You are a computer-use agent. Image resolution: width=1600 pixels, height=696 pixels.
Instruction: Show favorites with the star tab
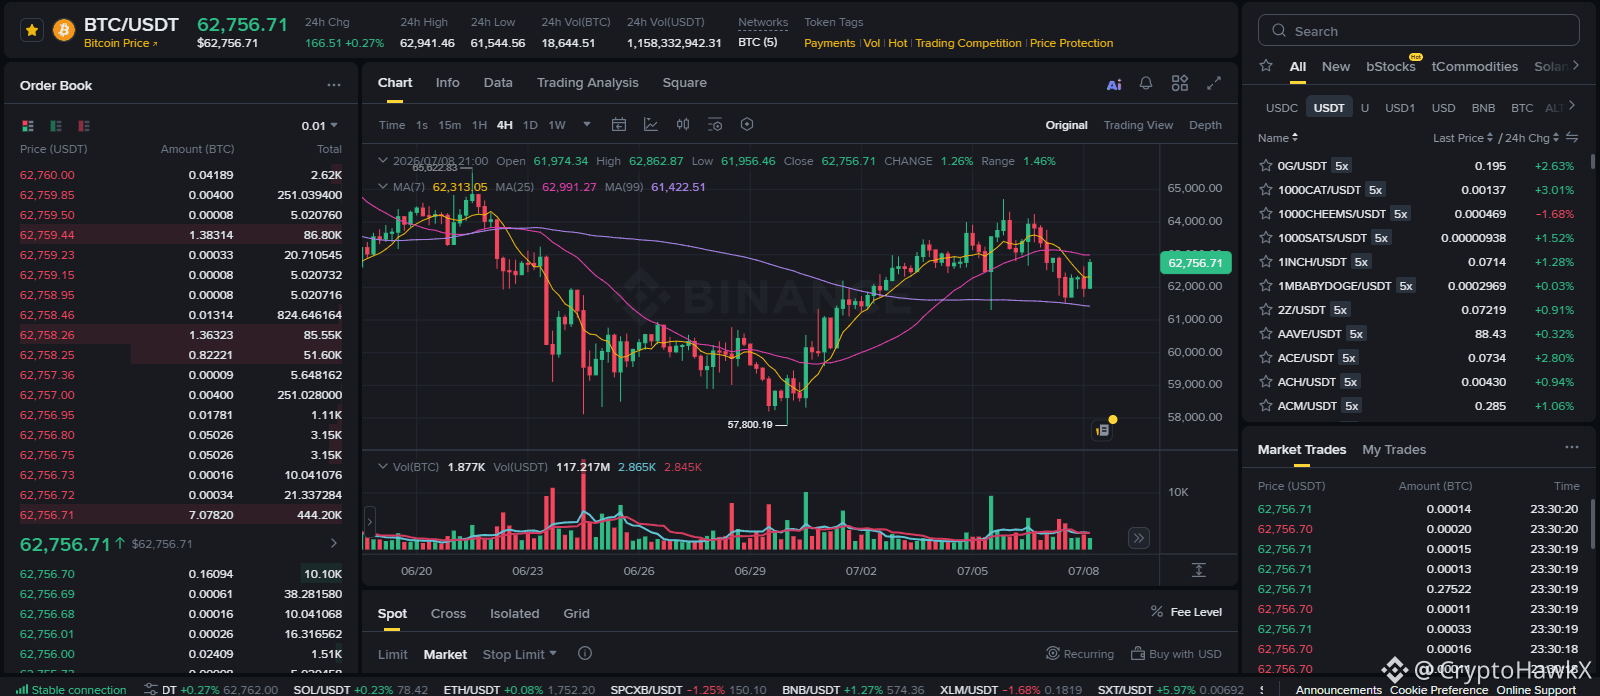pos(1266,66)
